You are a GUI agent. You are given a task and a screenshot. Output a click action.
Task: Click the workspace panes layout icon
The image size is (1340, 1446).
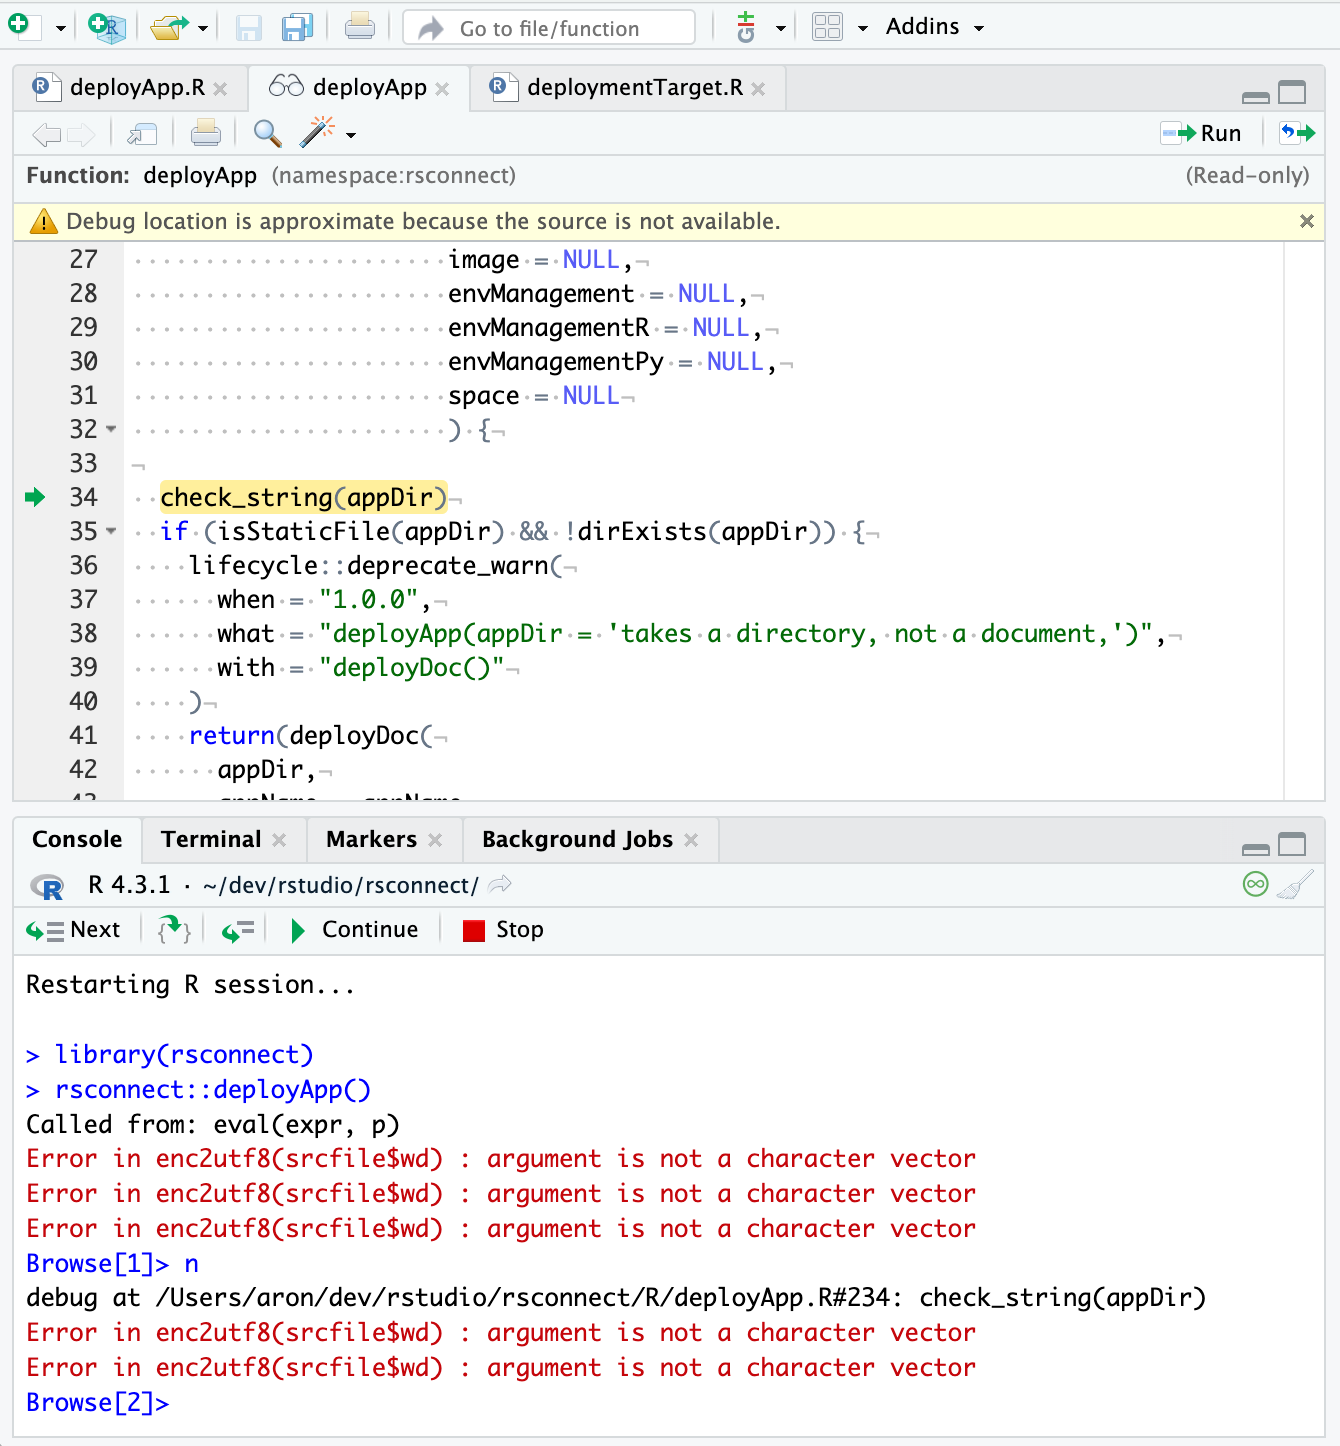pos(828,27)
